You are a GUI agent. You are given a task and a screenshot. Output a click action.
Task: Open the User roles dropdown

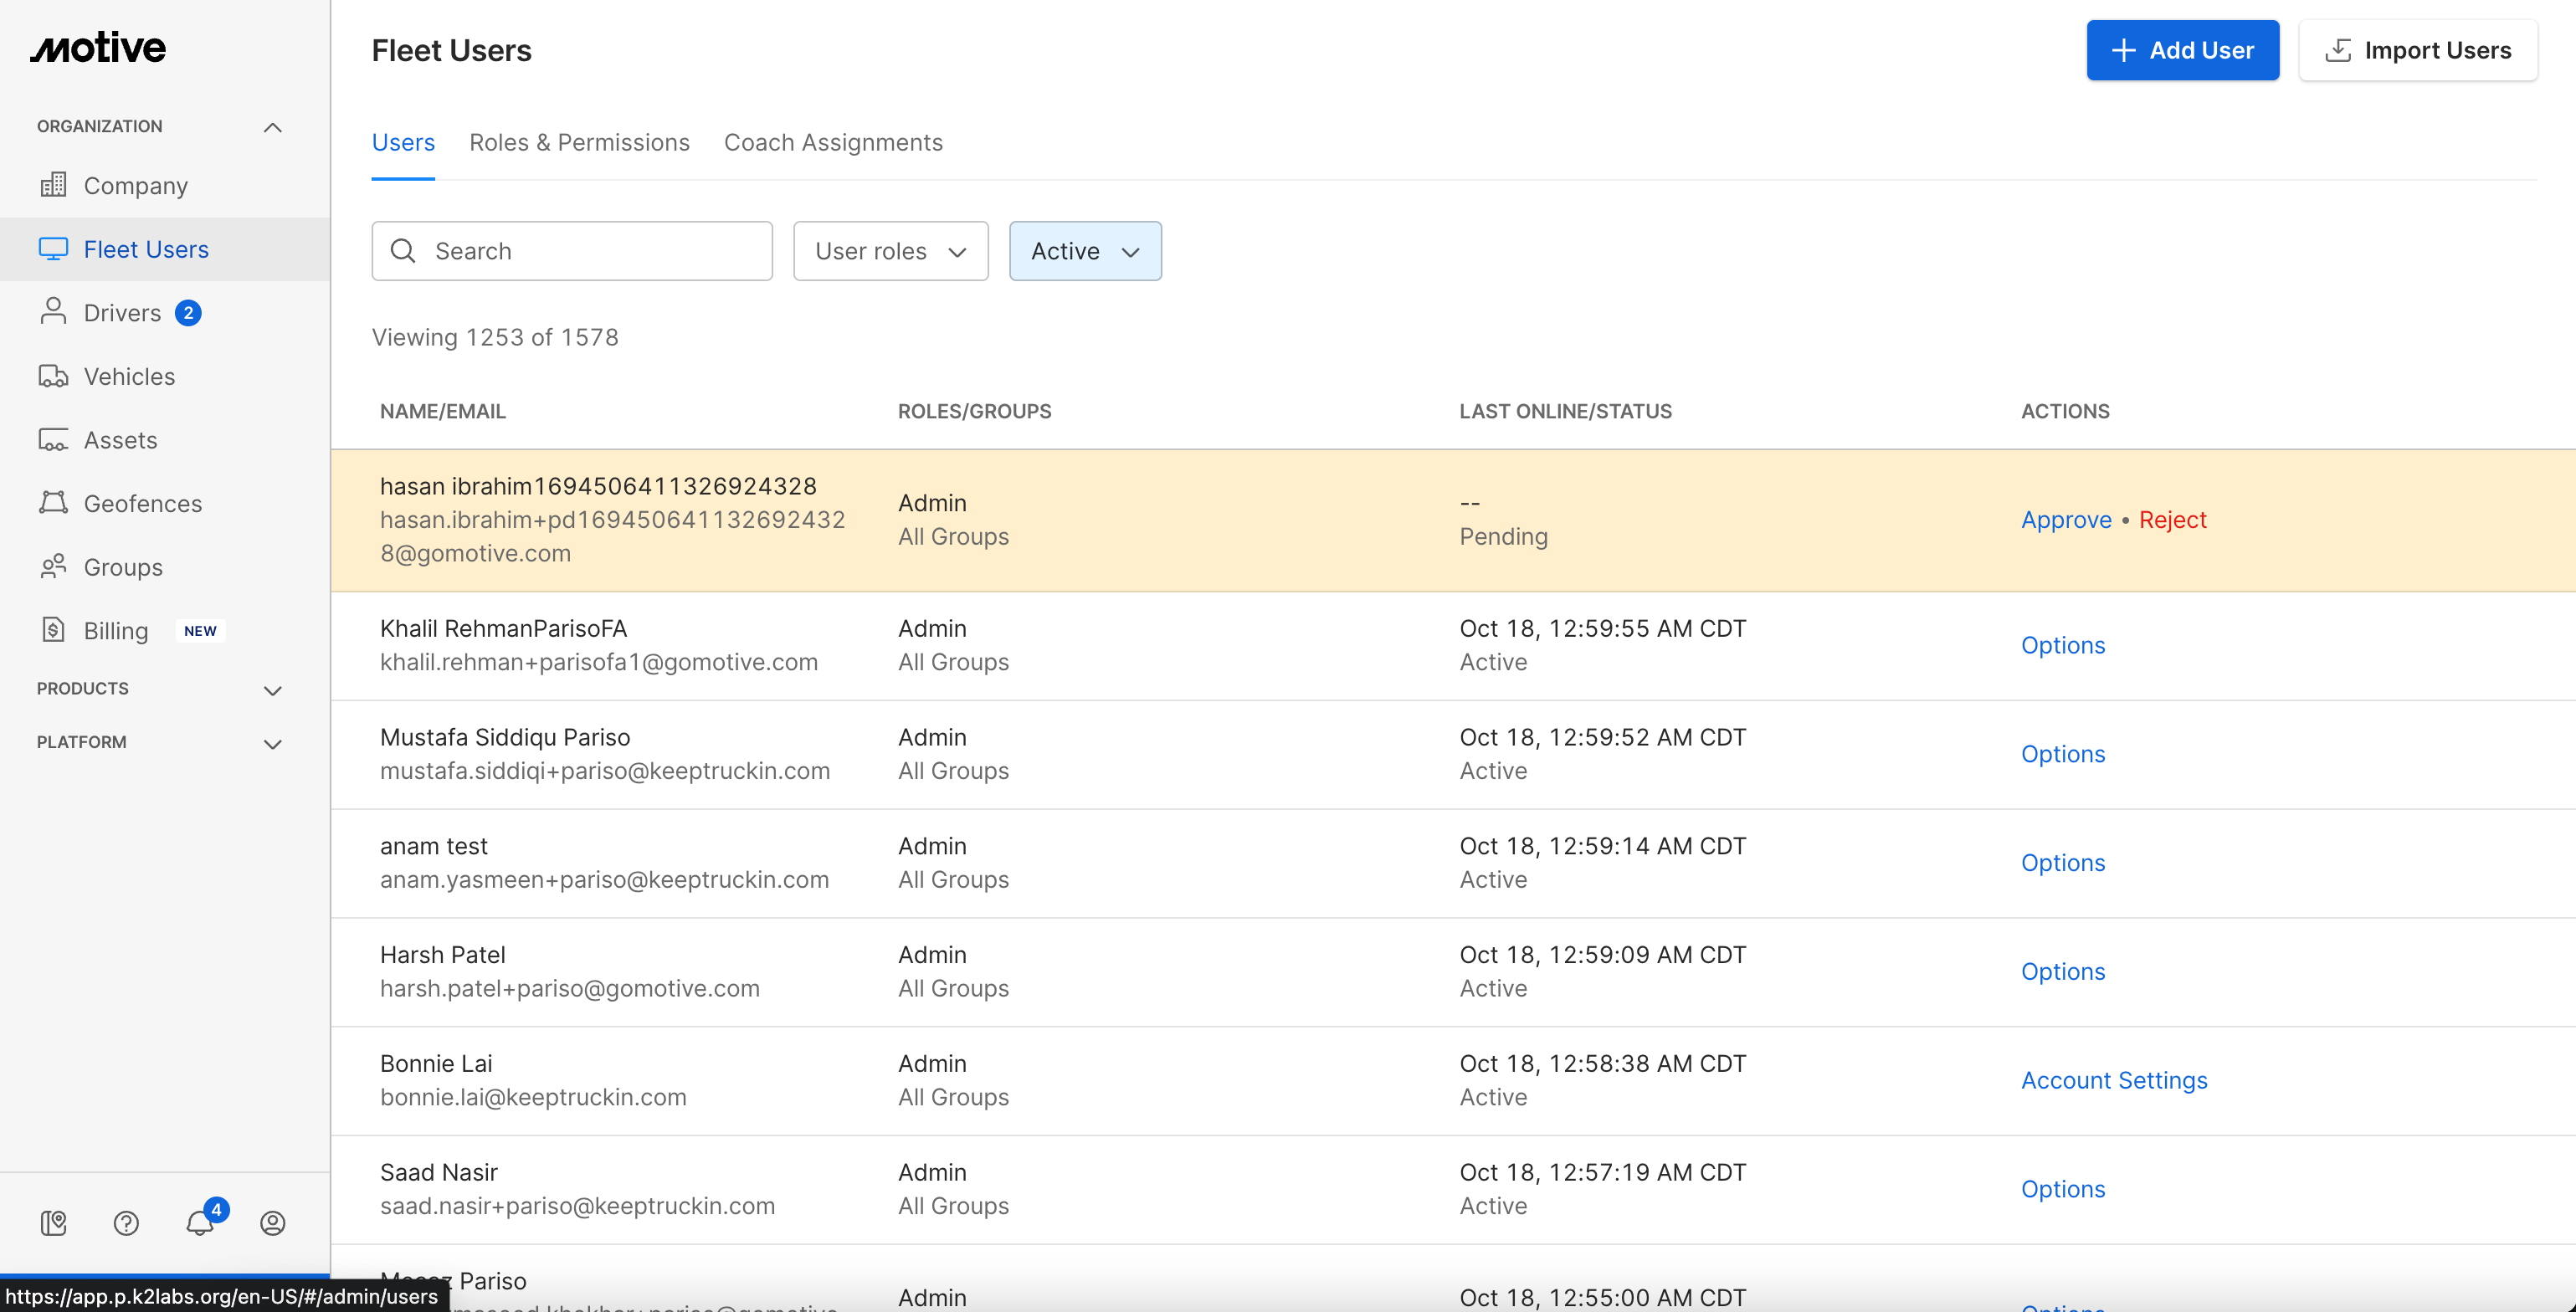890,251
